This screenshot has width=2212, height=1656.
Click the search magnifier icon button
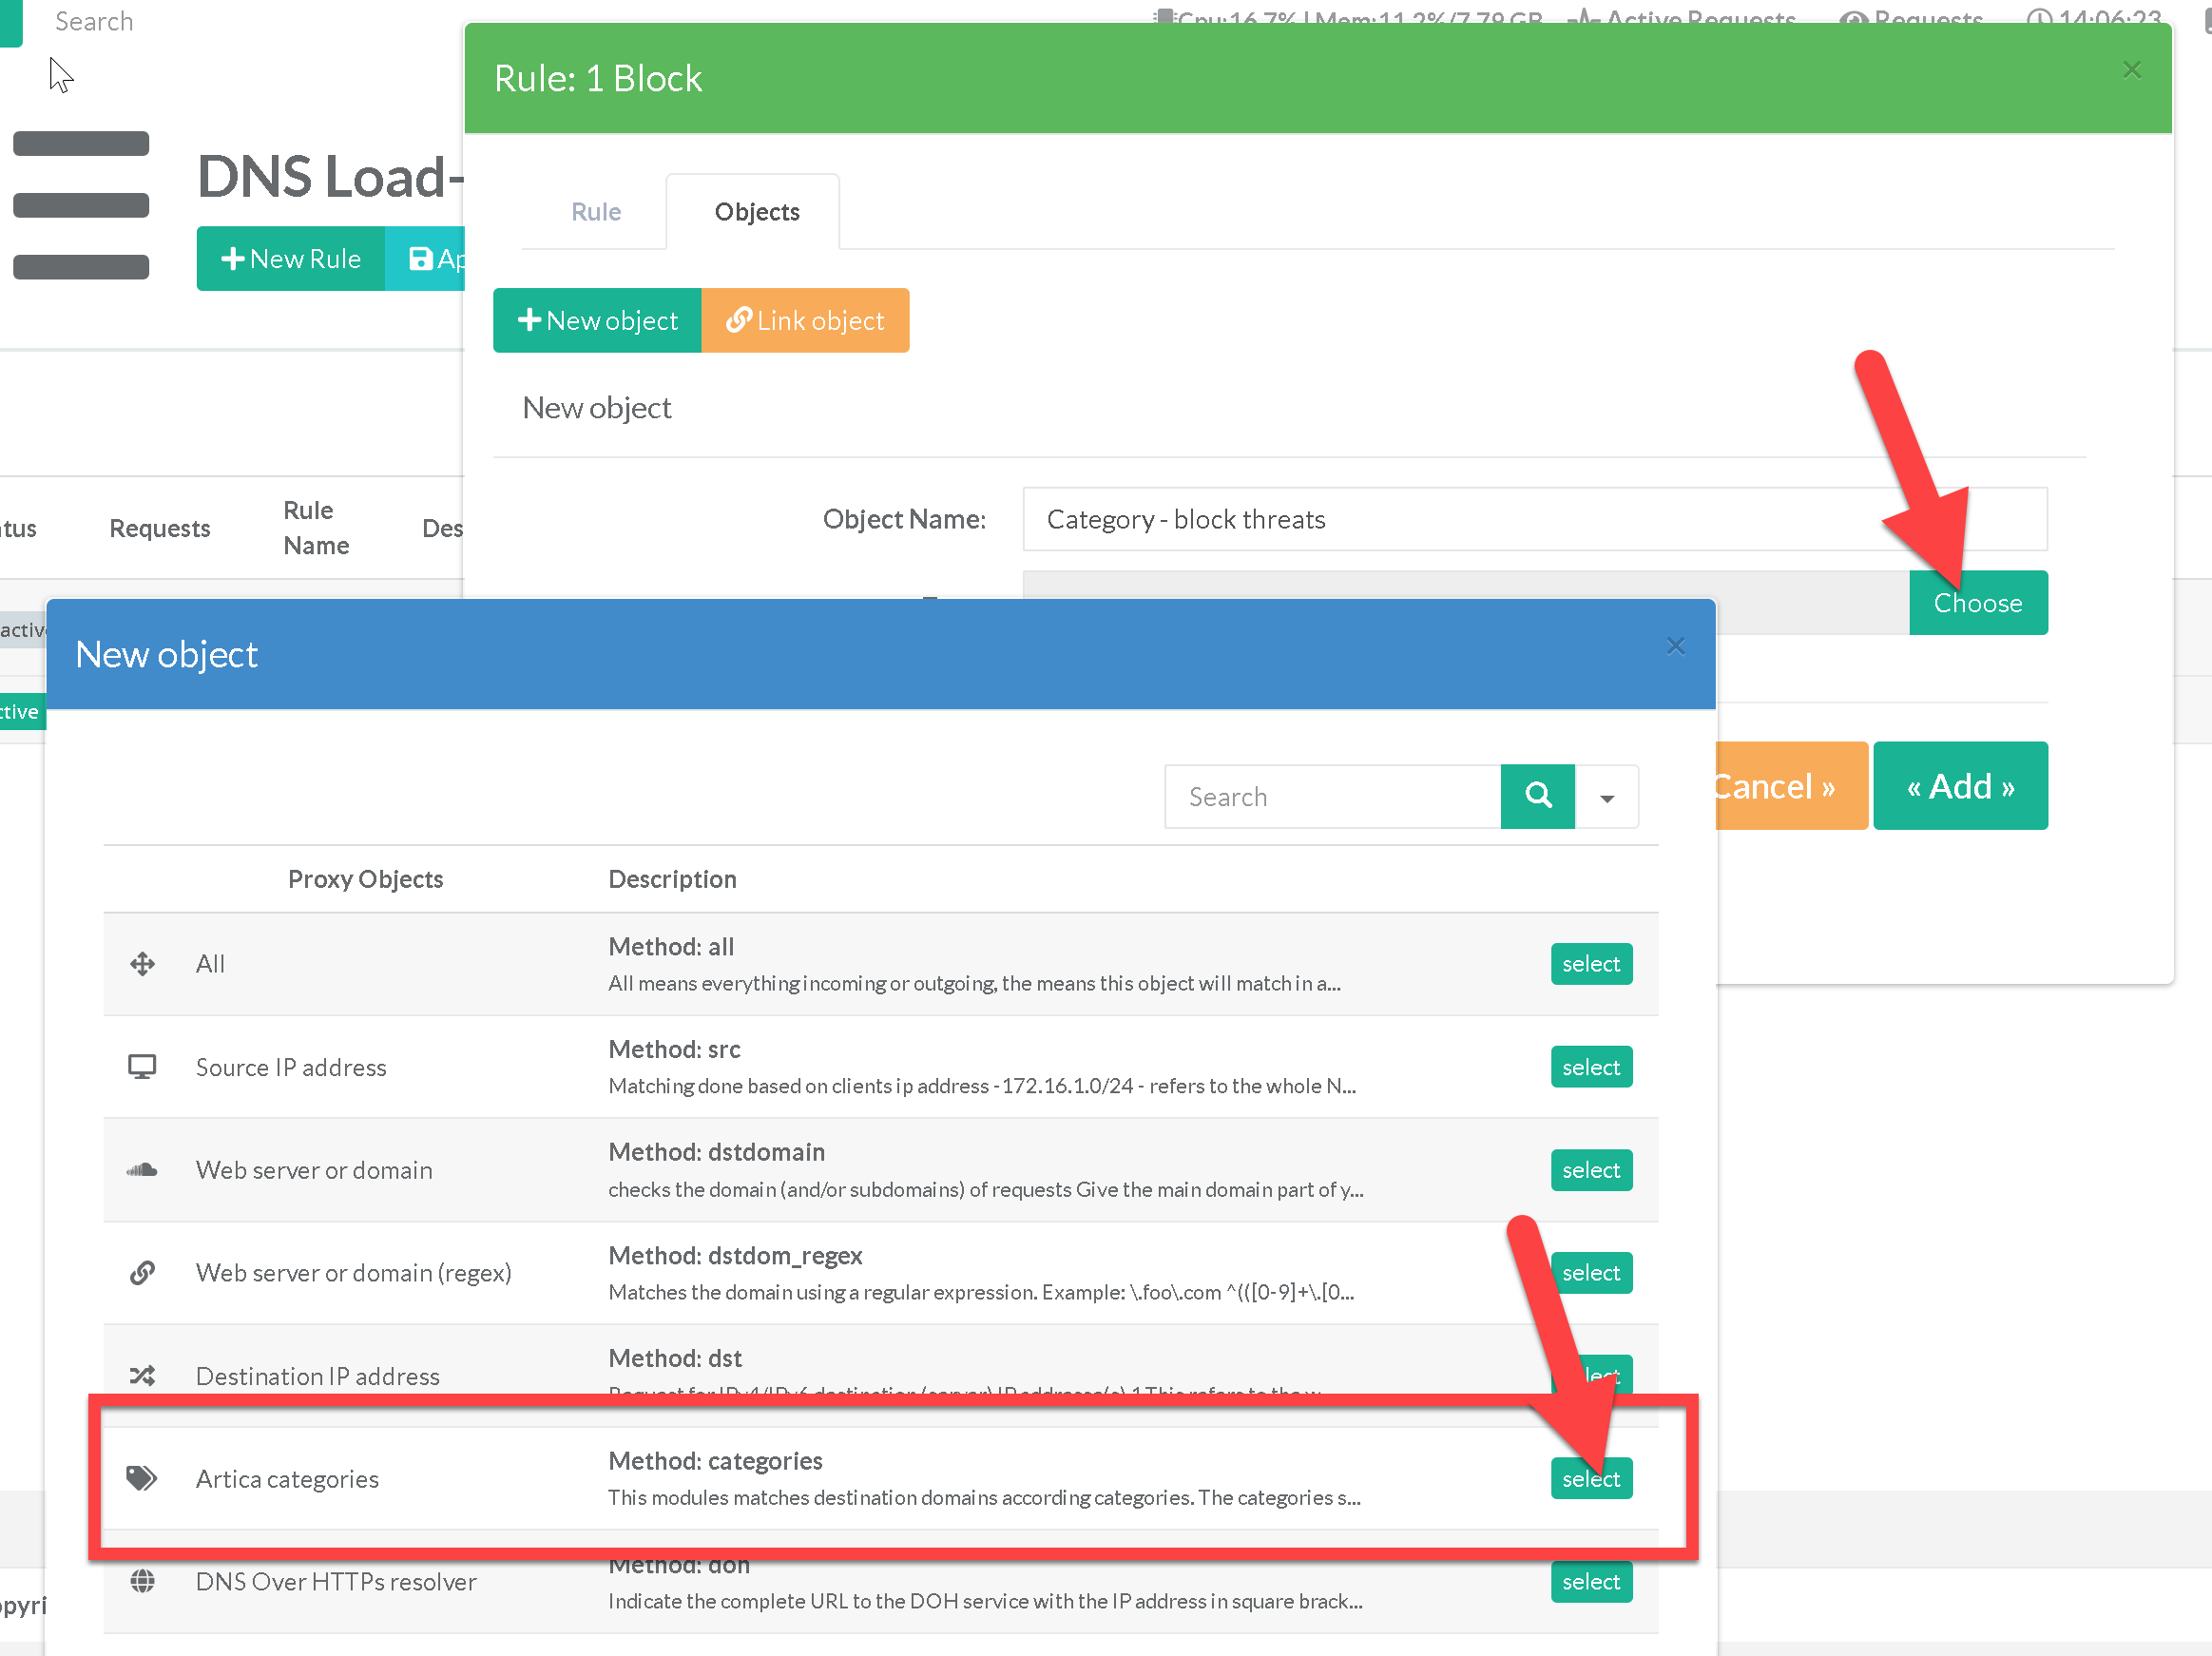pos(1537,796)
